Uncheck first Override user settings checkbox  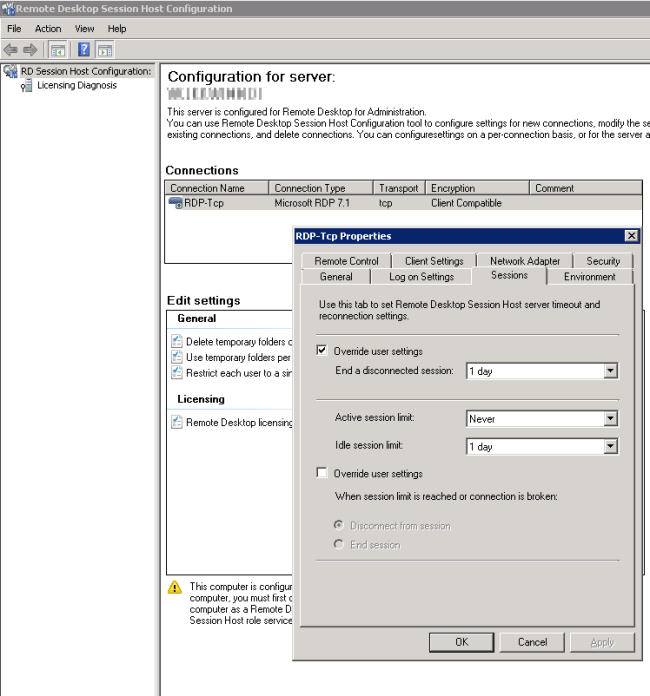pos(322,350)
